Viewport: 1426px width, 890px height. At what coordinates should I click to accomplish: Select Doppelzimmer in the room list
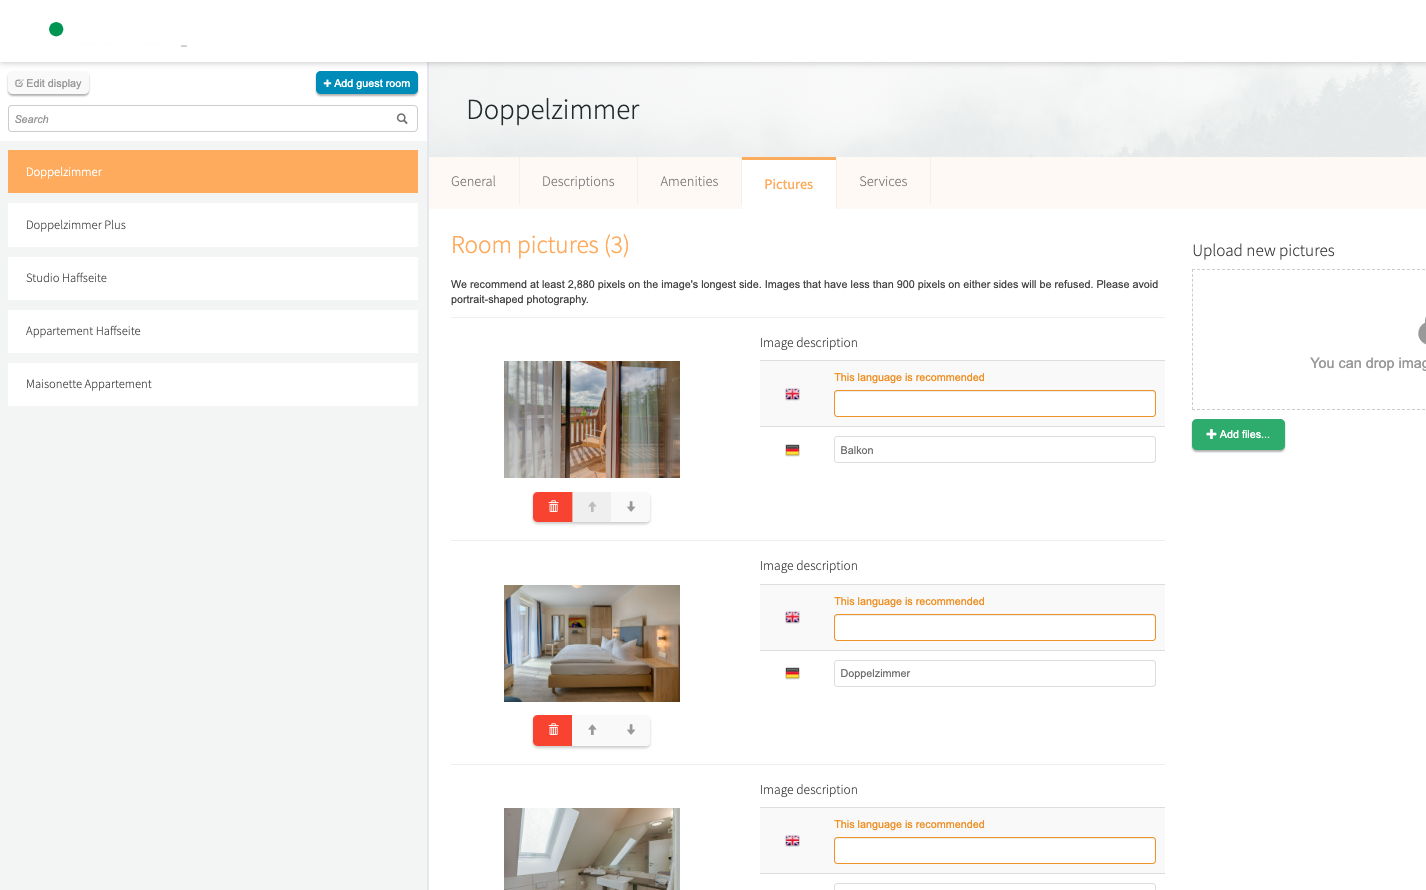(213, 172)
